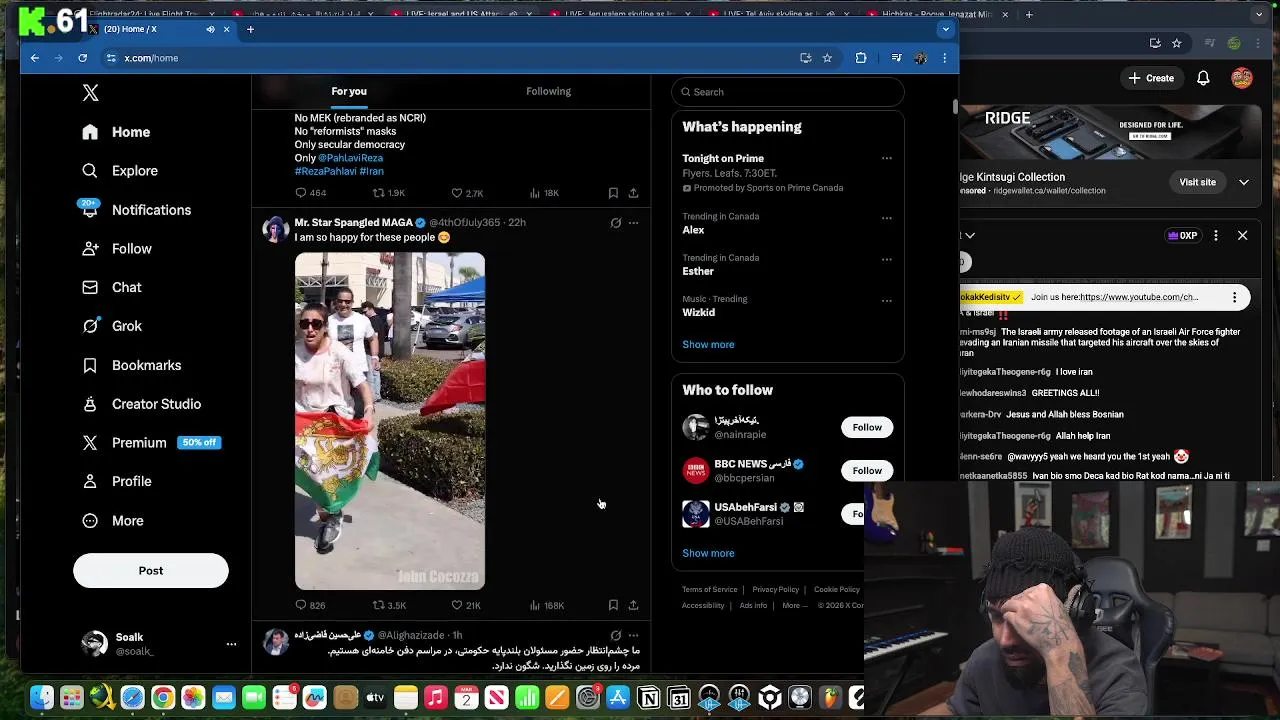
Task: Open Premium with 50% off badge
Action: [x=150, y=443]
